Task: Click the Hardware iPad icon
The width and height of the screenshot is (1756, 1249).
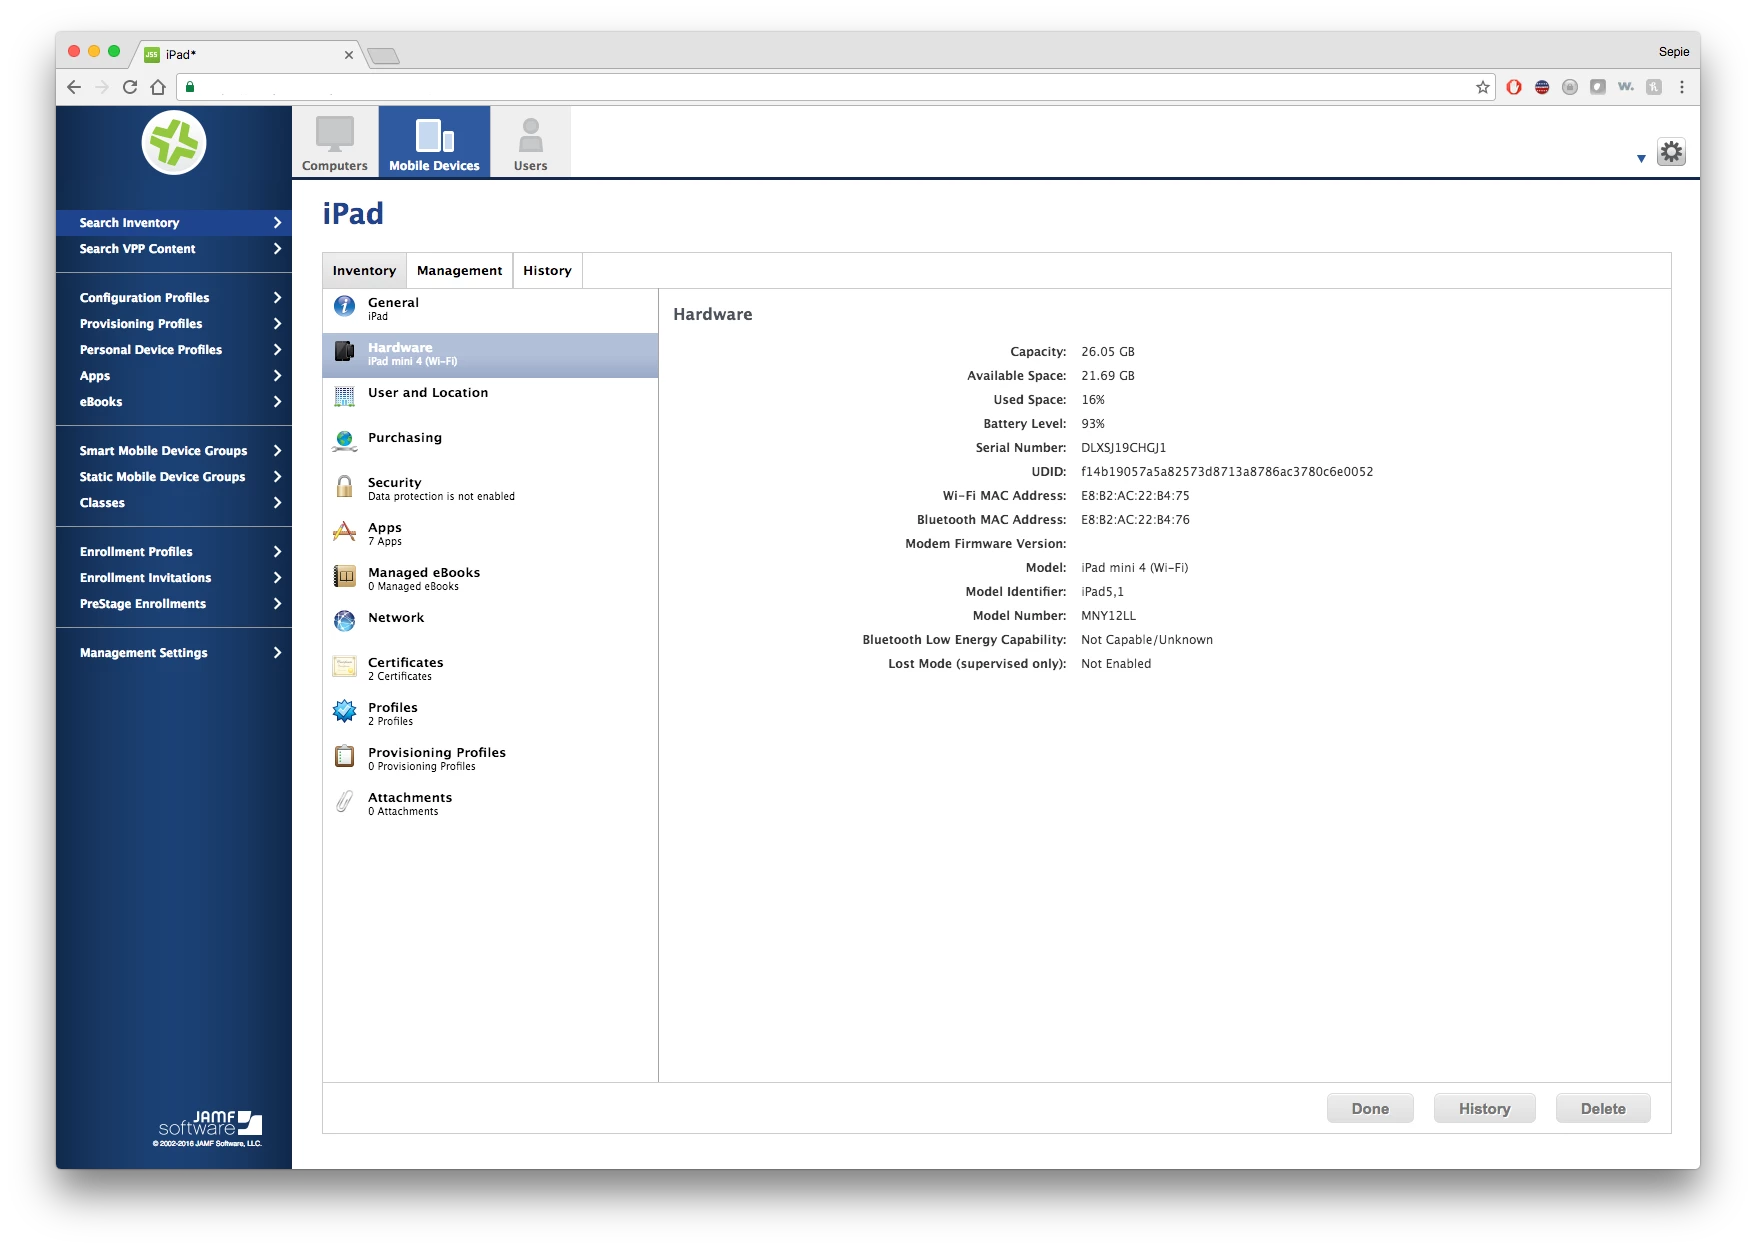Action: click(x=345, y=351)
